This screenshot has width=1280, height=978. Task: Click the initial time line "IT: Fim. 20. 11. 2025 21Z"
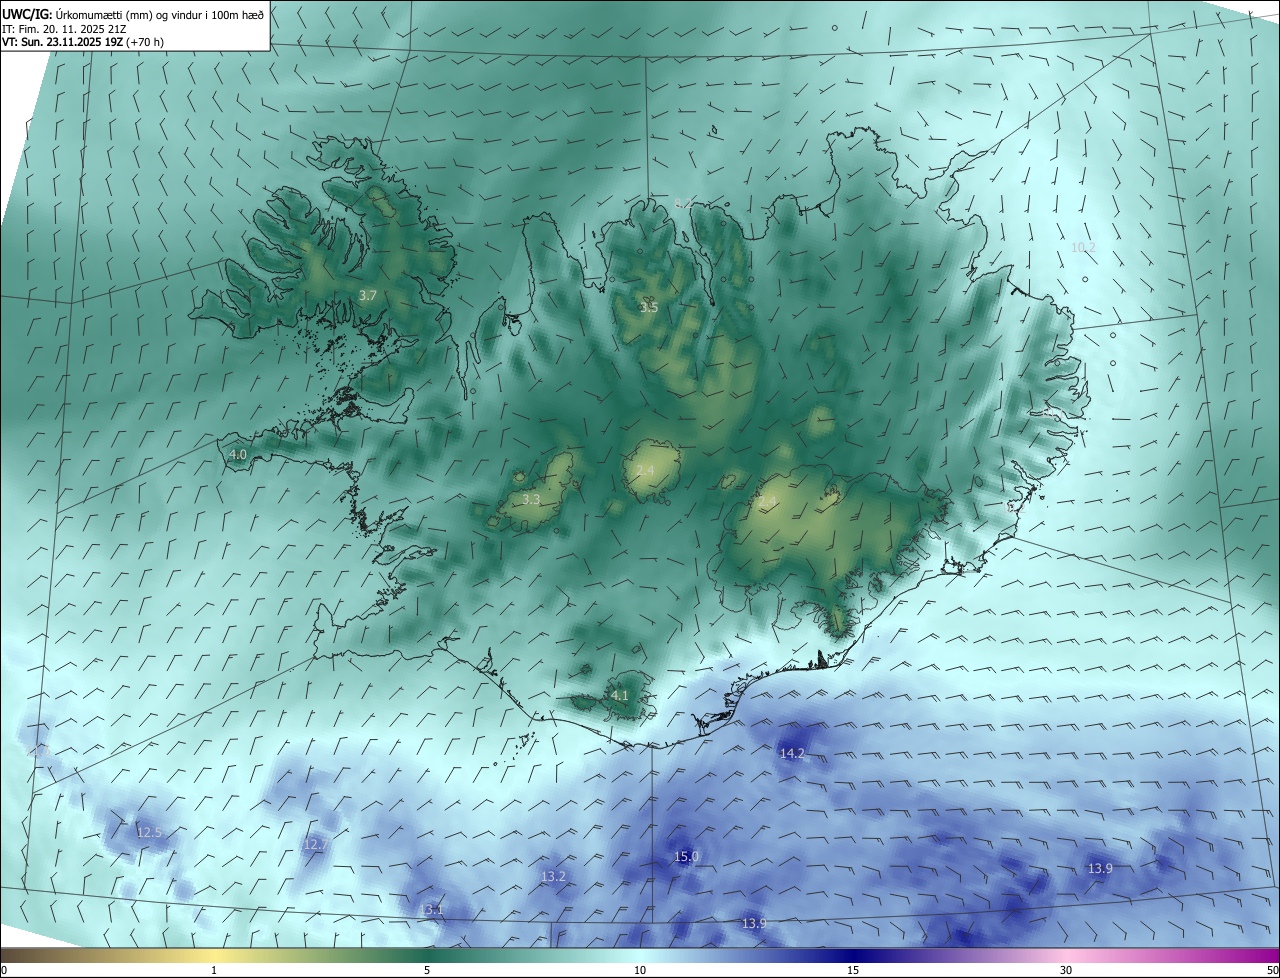pyautogui.click(x=63, y=29)
